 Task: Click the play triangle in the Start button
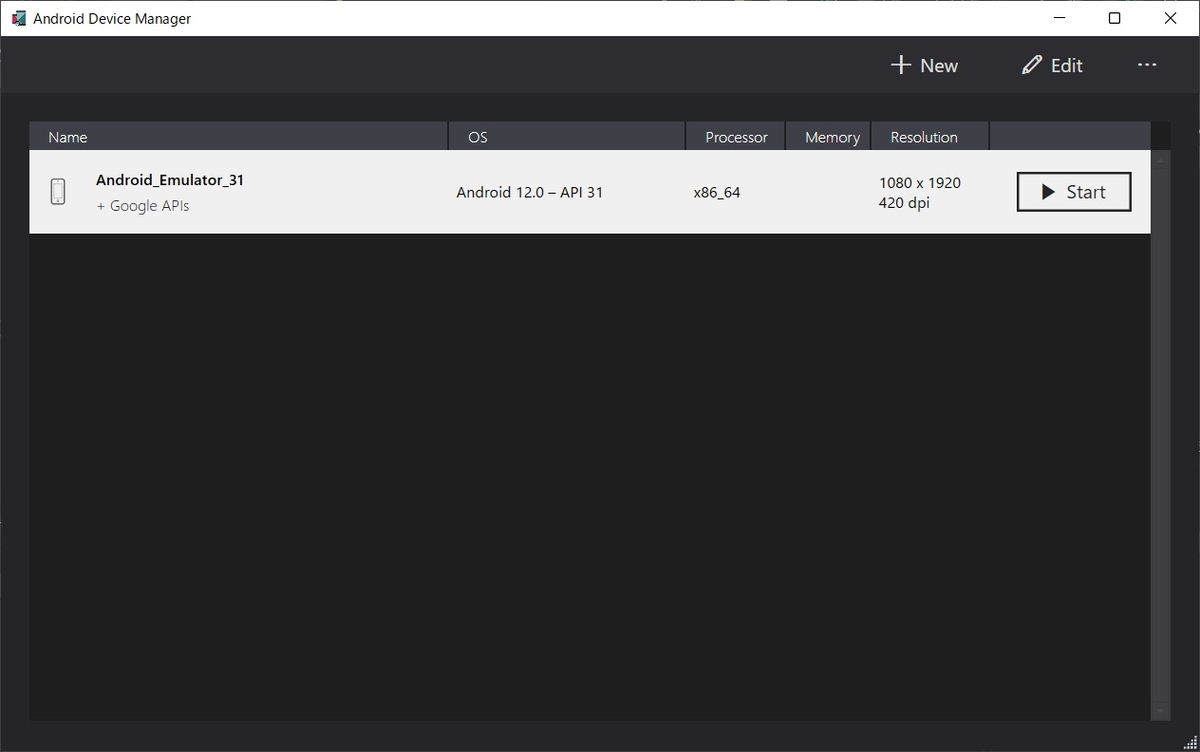point(1047,191)
